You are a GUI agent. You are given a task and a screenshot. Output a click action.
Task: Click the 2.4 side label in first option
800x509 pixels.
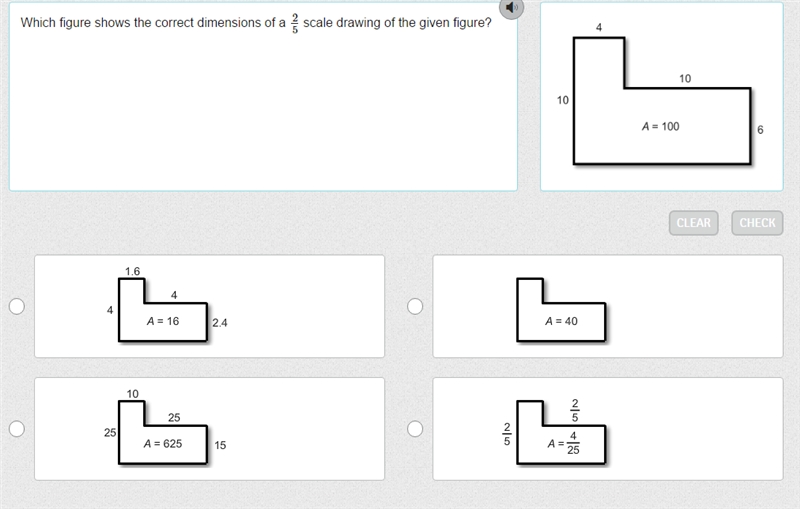[220, 323]
